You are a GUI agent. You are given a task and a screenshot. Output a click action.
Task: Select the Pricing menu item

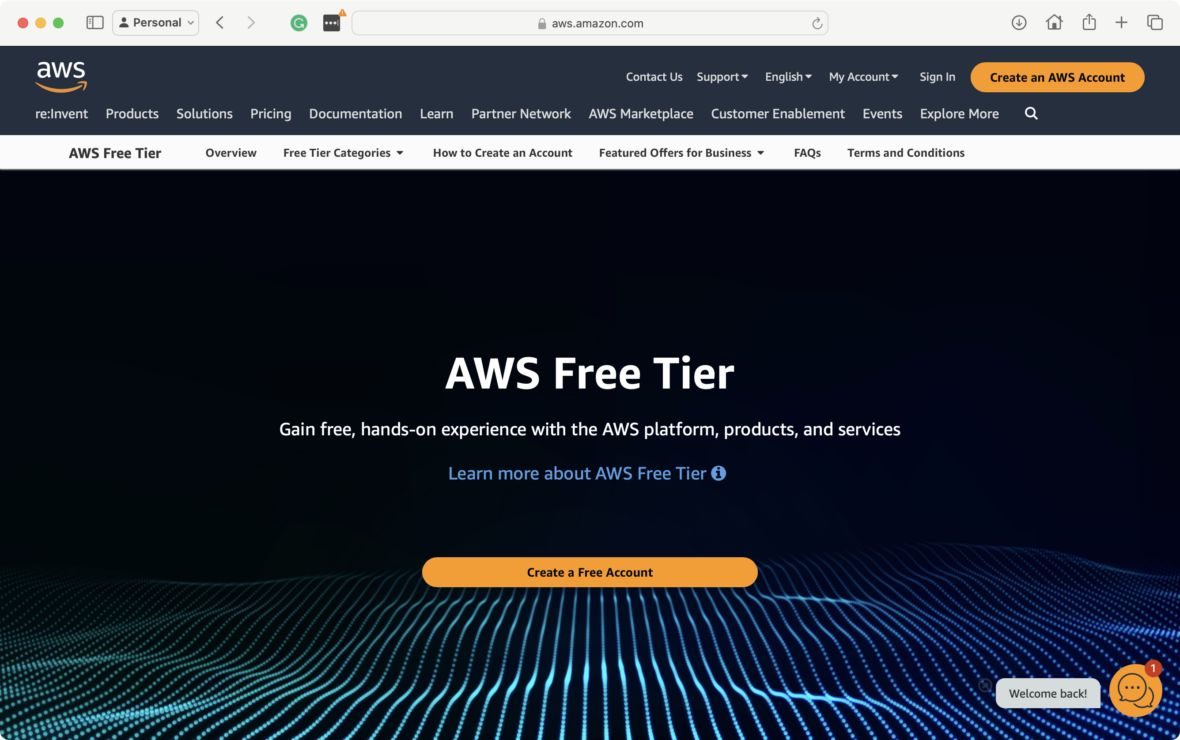[270, 114]
